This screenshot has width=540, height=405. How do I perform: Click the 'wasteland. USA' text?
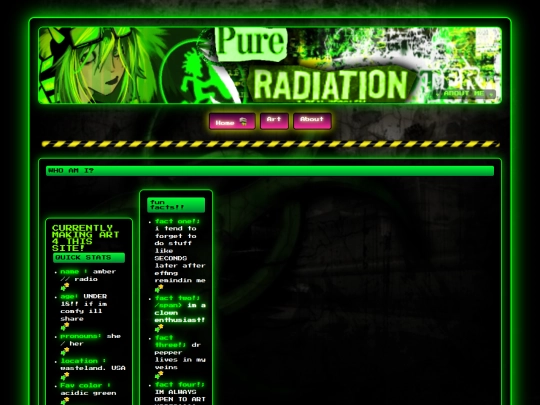coord(93,368)
